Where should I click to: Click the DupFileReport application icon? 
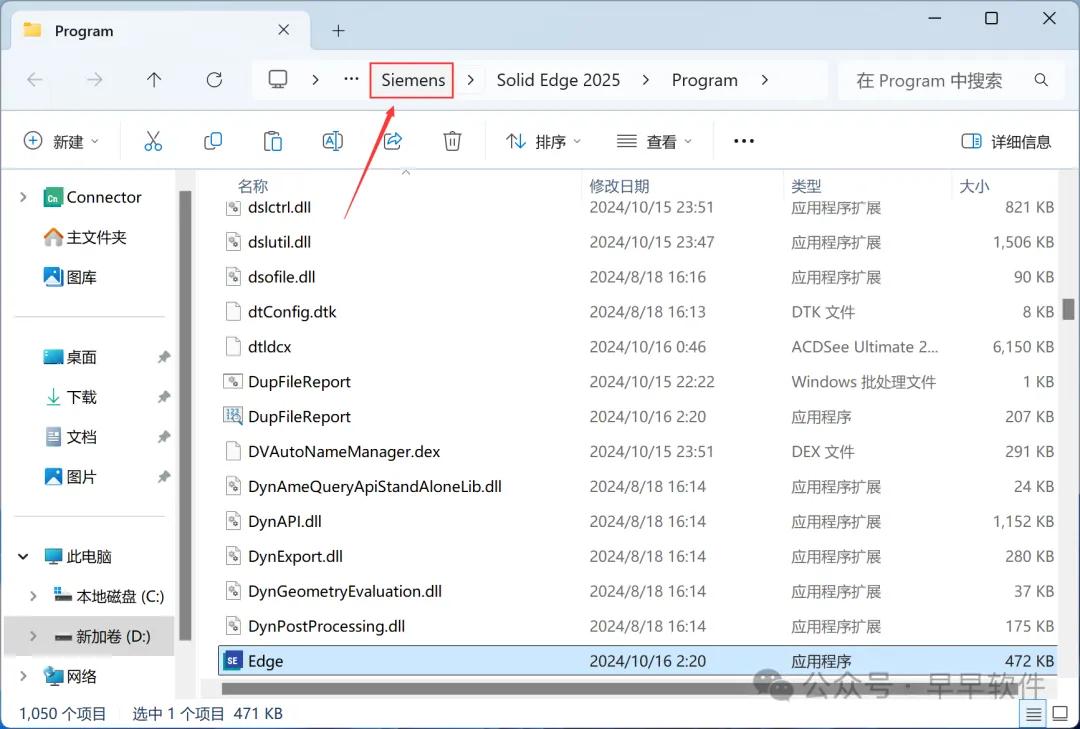pyautogui.click(x=233, y=415)
